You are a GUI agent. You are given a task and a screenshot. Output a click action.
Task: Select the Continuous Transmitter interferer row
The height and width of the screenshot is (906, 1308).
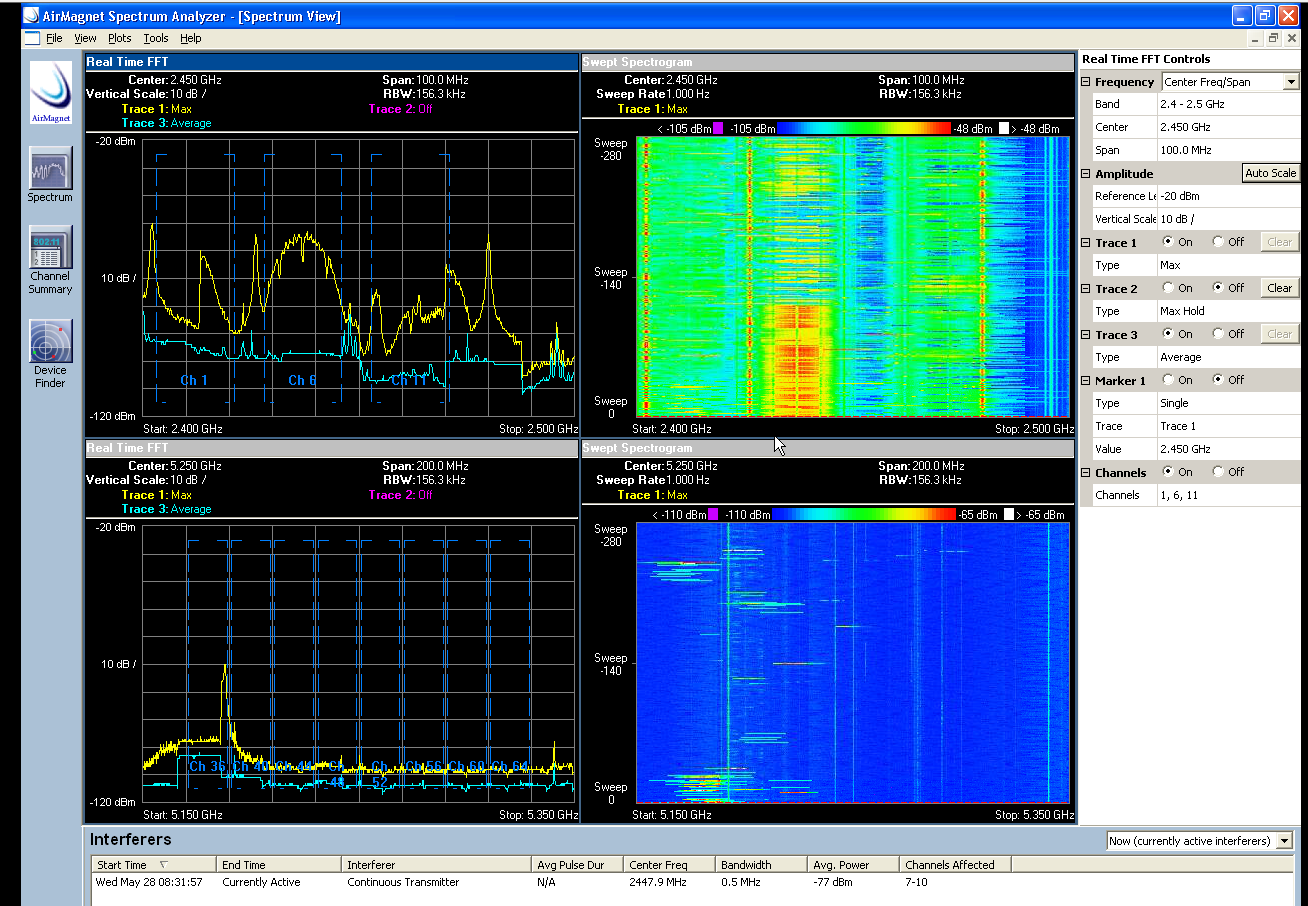point(552,882)
